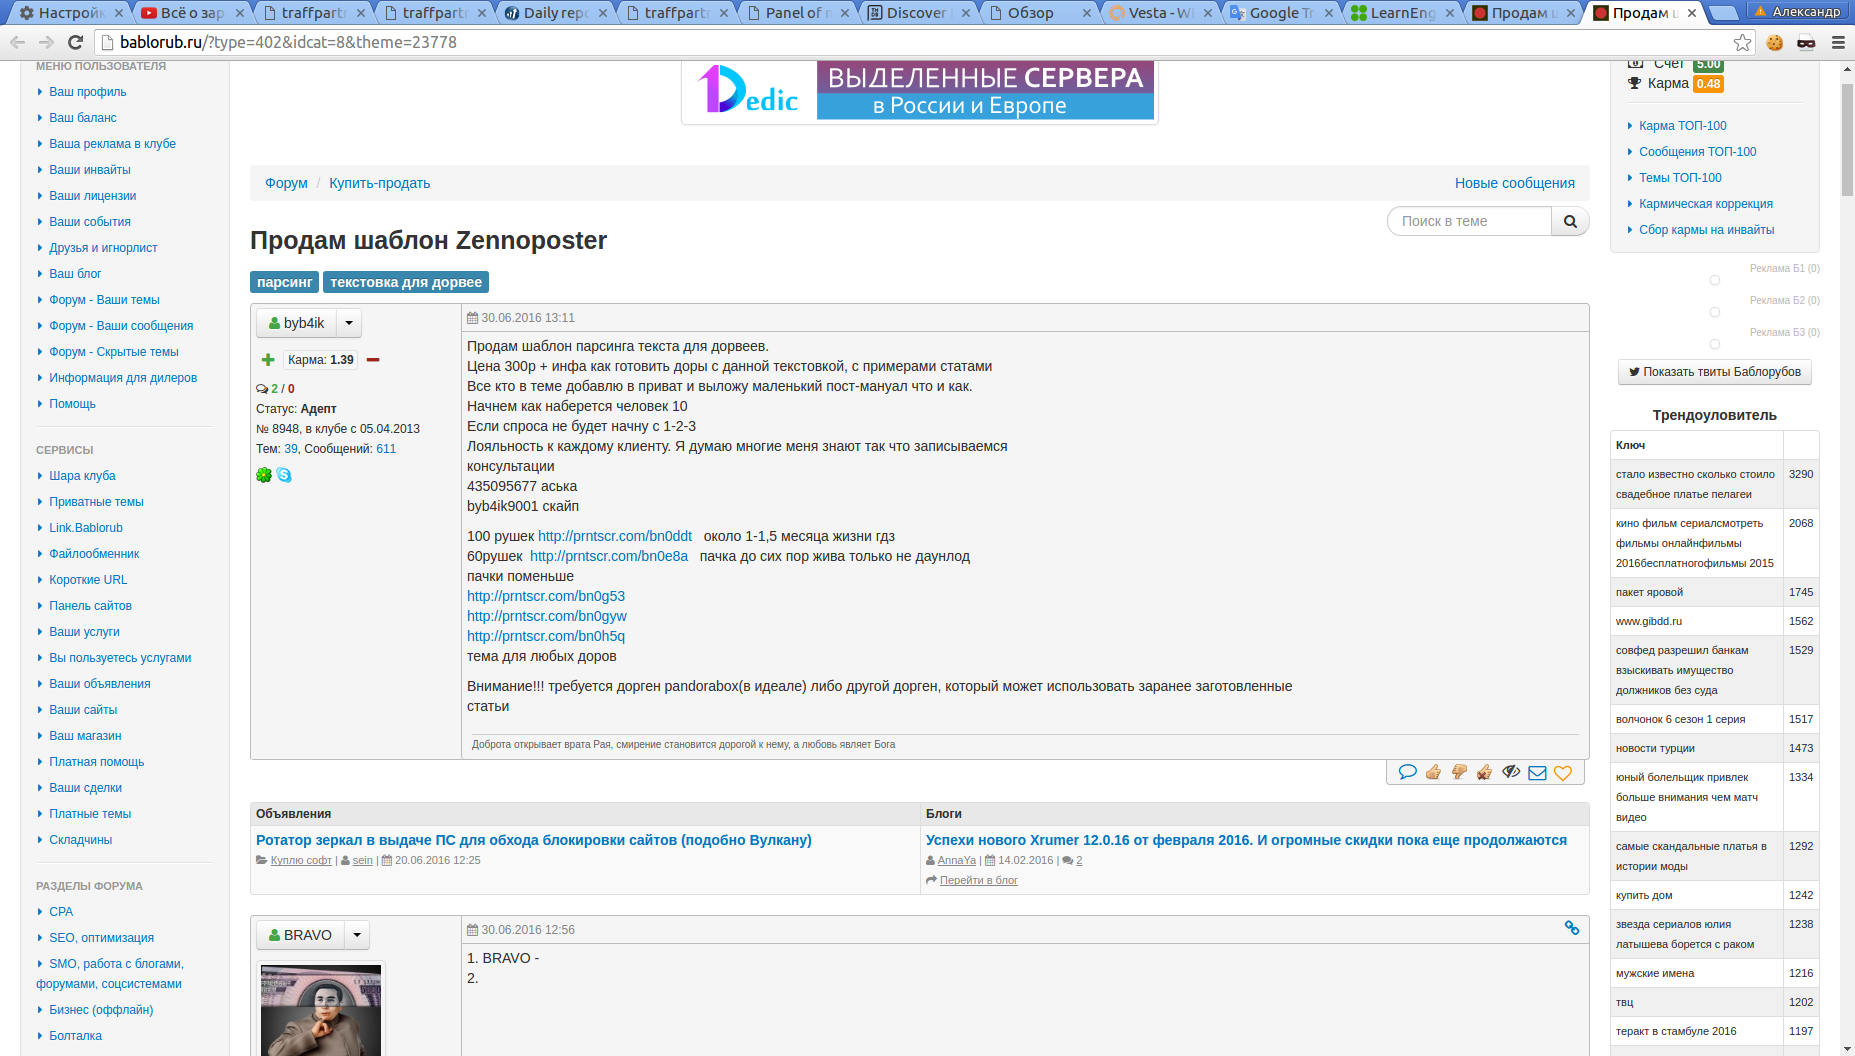Viewport: 1855px width, 1056px height.
Task: Open Кармическая коррекция link
Action: click(x=1706, y=204)
